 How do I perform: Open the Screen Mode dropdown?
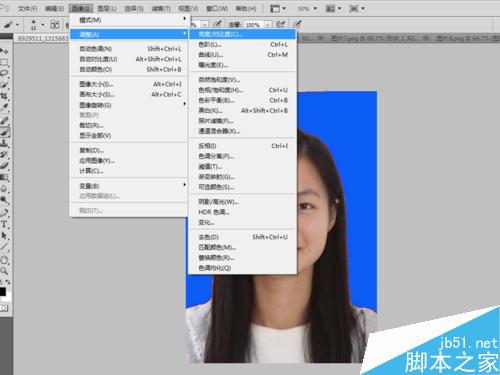click(x=357, y=8)
